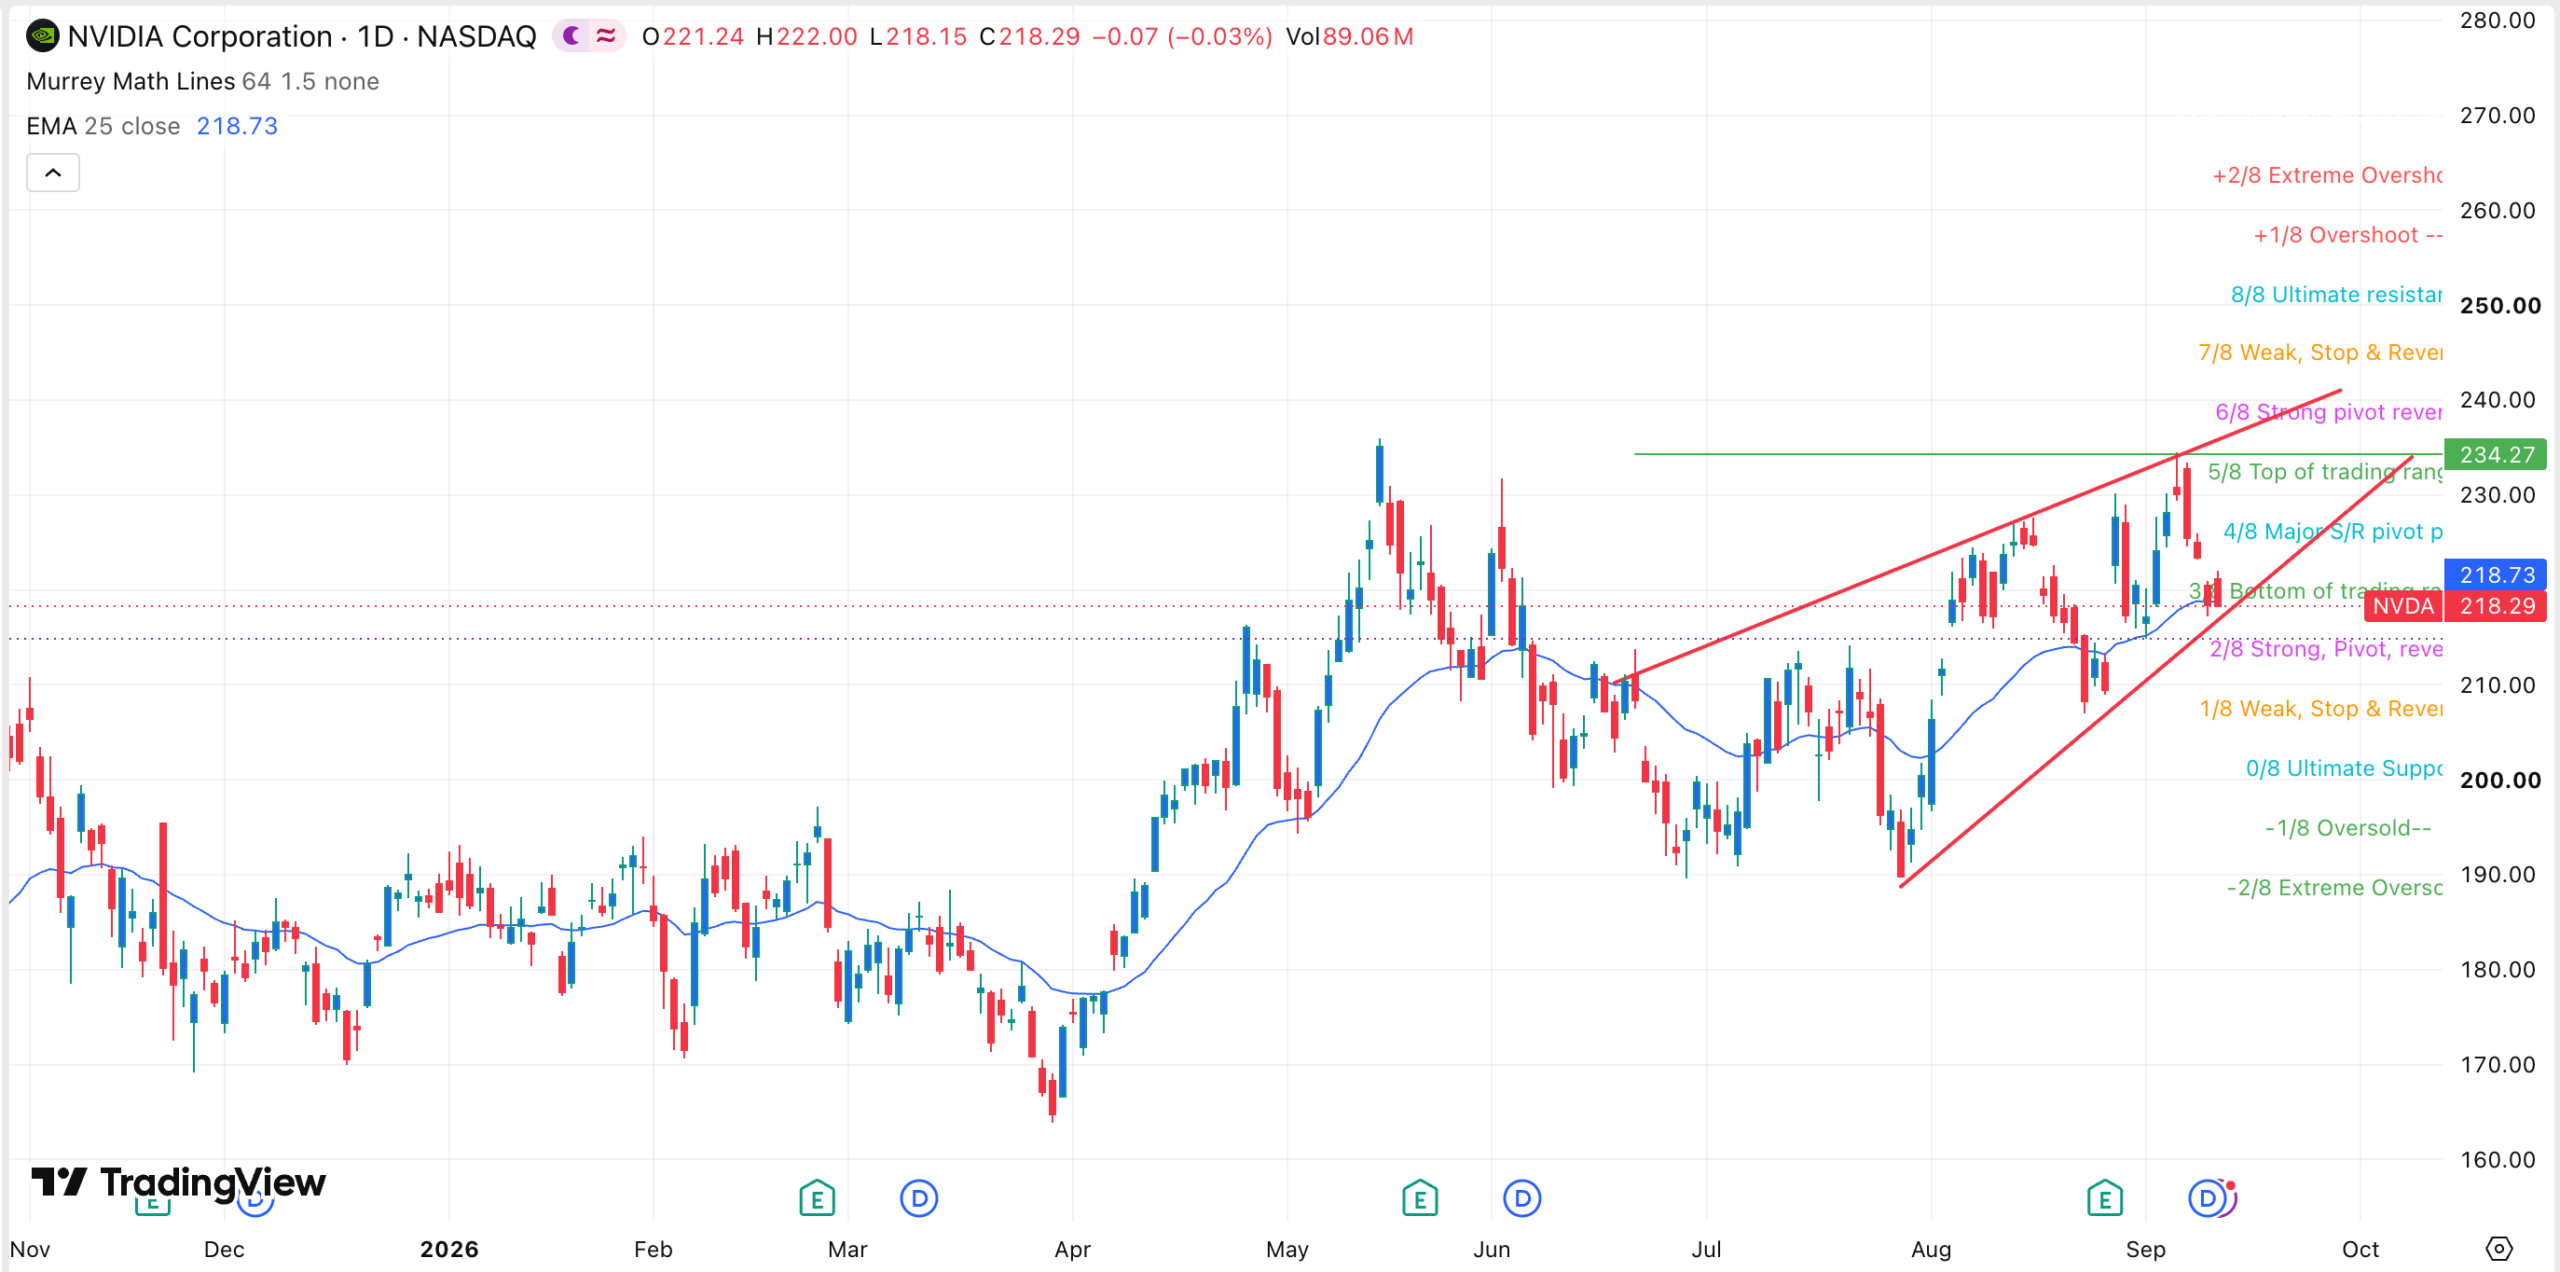Click the 2/8 Strong, Pivot, reverse label

point(2326,650)
